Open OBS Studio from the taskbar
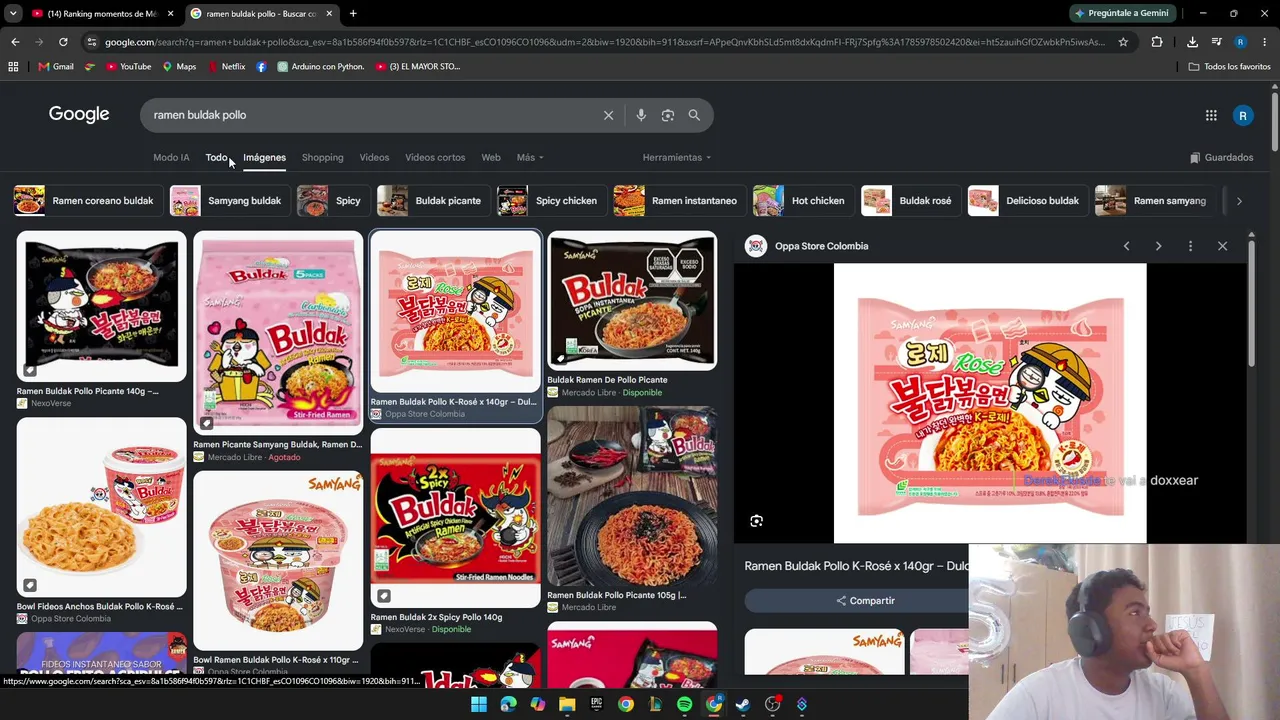The width and height of the screenshot is (1280, 720). [772, 705]
